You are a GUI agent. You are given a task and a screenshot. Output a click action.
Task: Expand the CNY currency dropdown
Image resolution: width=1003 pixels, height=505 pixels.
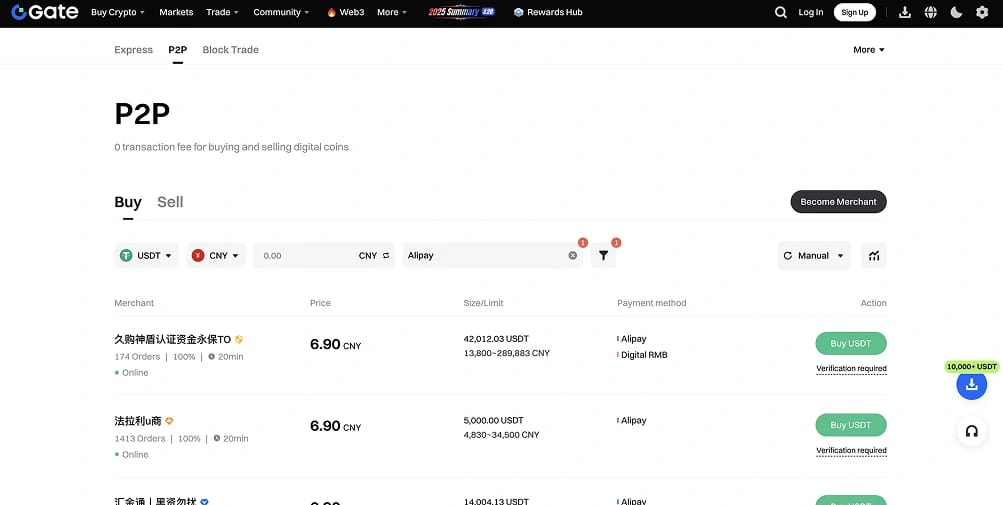click(x=216, y=255)
